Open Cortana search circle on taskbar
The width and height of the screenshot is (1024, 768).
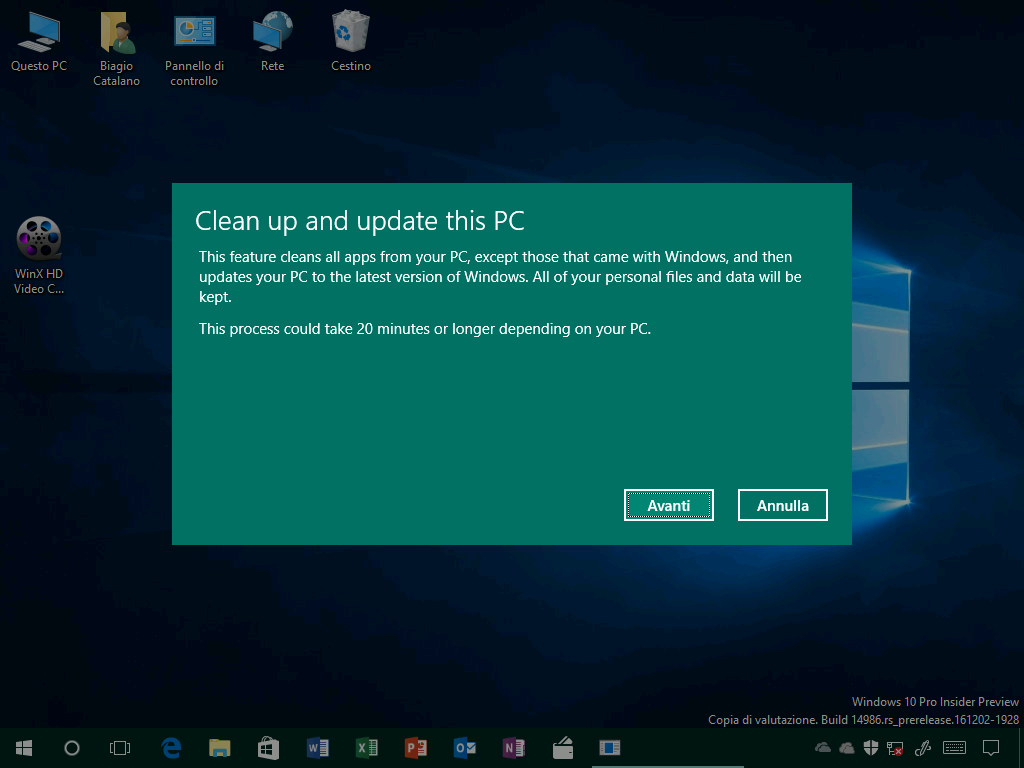click(x=72, y=748)
